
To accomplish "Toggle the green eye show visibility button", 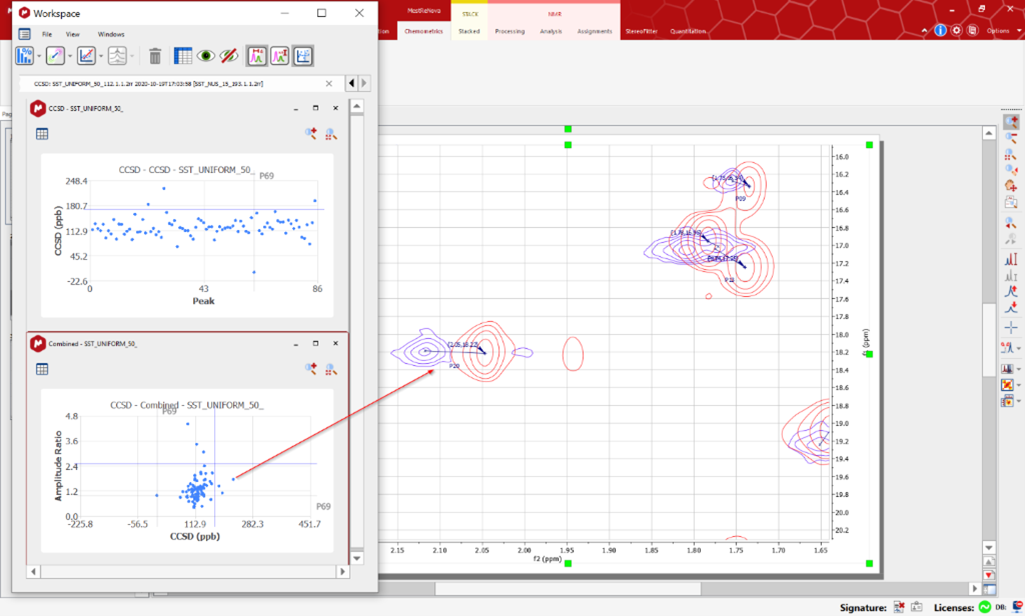I will (205, 57).
